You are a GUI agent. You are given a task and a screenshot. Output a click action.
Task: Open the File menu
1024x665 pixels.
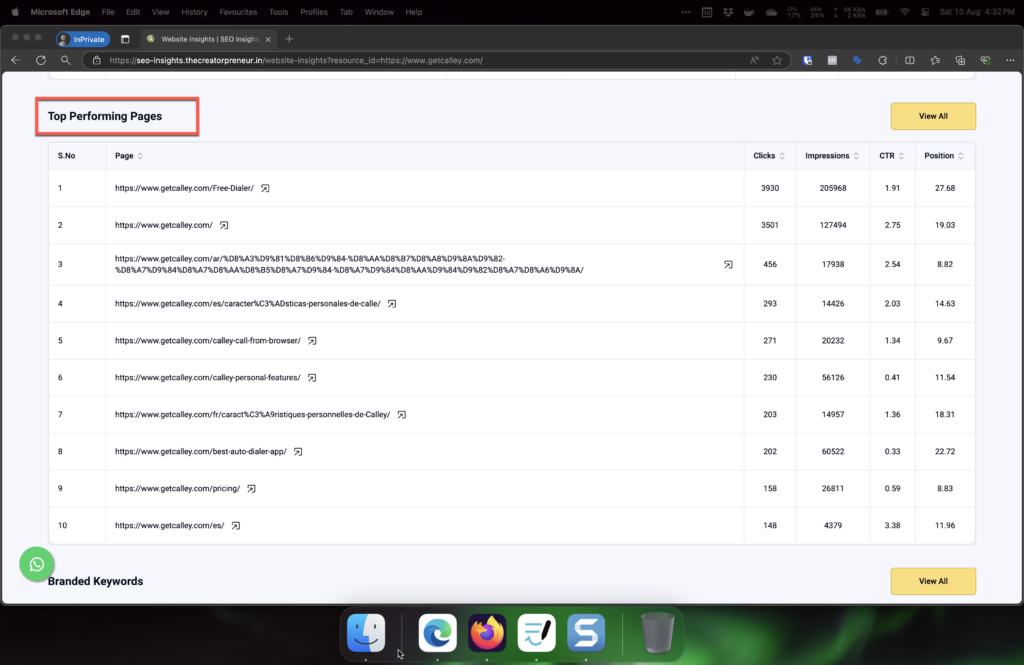point(108,12)
